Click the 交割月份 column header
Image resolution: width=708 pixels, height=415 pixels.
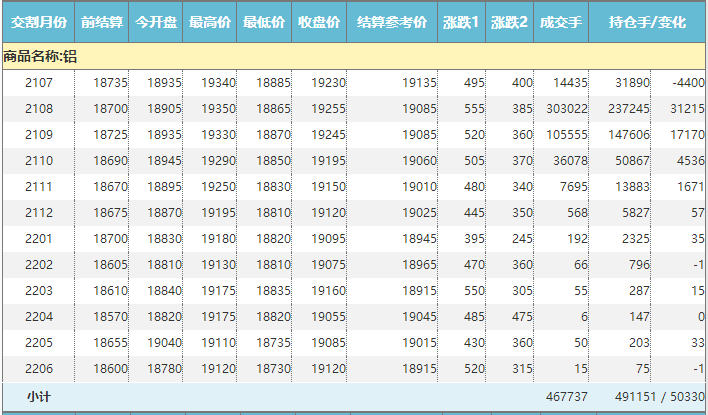click(38, 22)
